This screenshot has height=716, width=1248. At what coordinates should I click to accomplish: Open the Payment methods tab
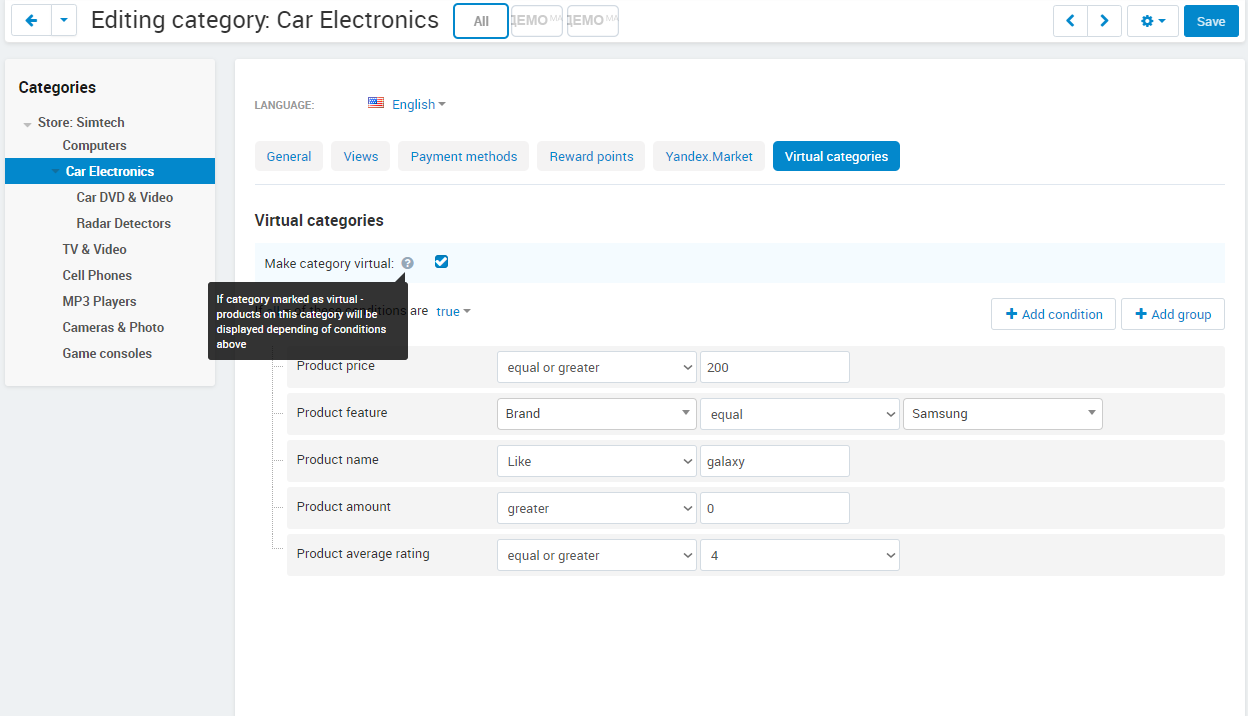coord(464,156)
